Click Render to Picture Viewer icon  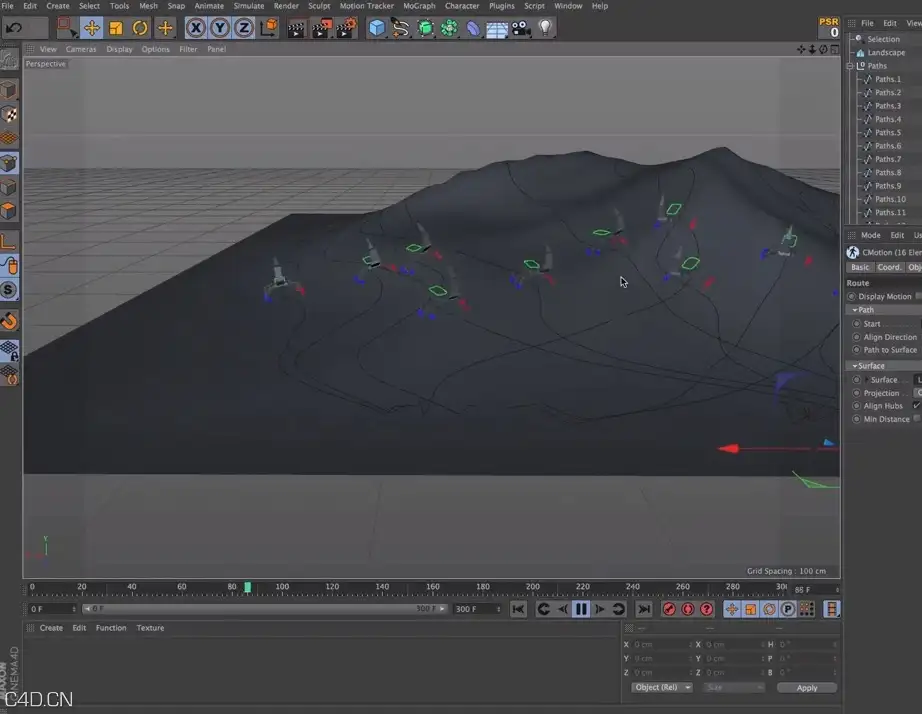click(321, 28)
